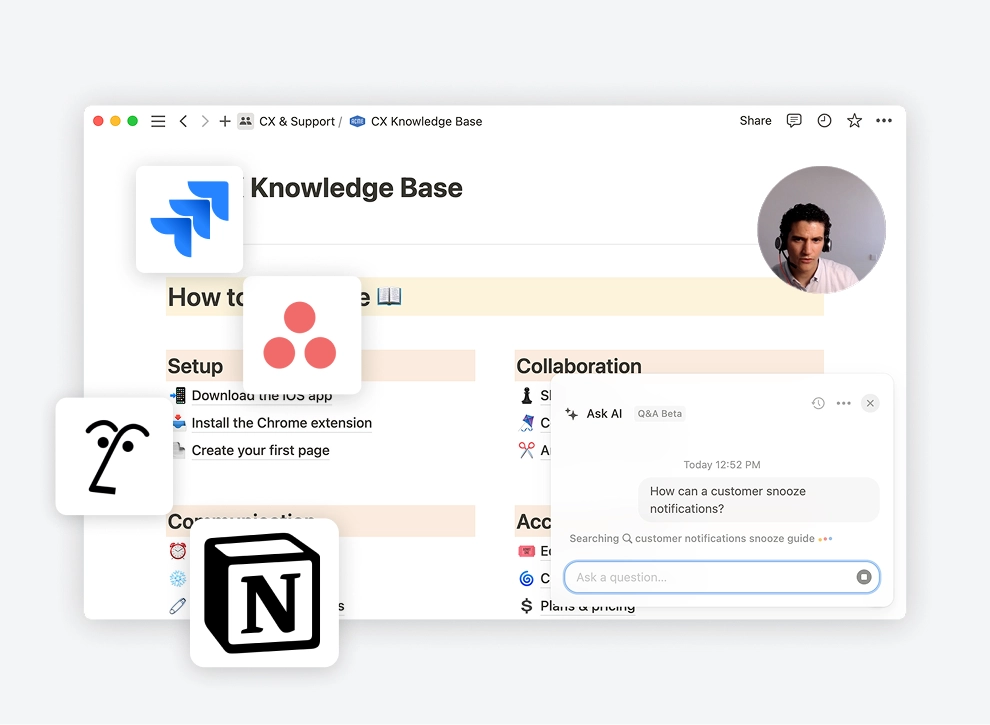
Task: Click the Today 12:52 PM timestamp
Action: click(x=722, y=465)
